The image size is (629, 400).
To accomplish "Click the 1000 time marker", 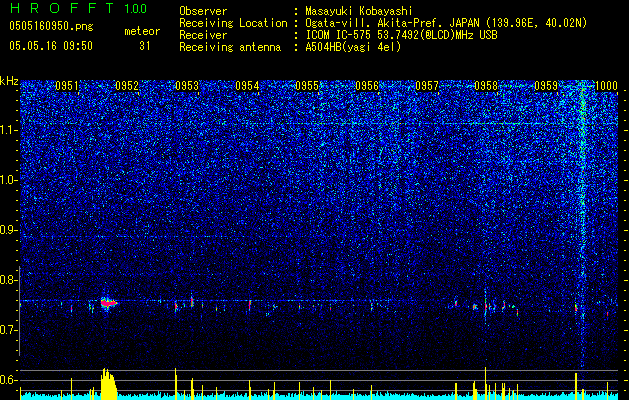I will (x=606, y=86).
